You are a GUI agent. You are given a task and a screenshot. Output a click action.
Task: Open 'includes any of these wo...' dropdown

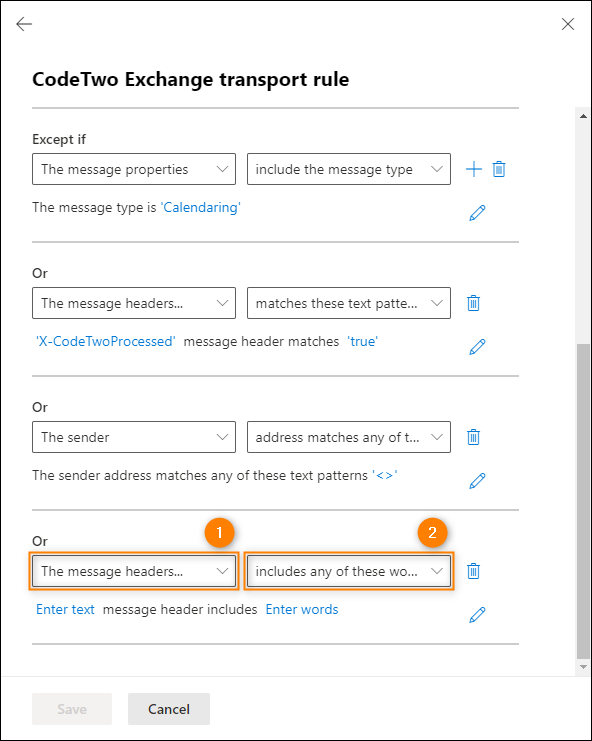click(349, 571)
